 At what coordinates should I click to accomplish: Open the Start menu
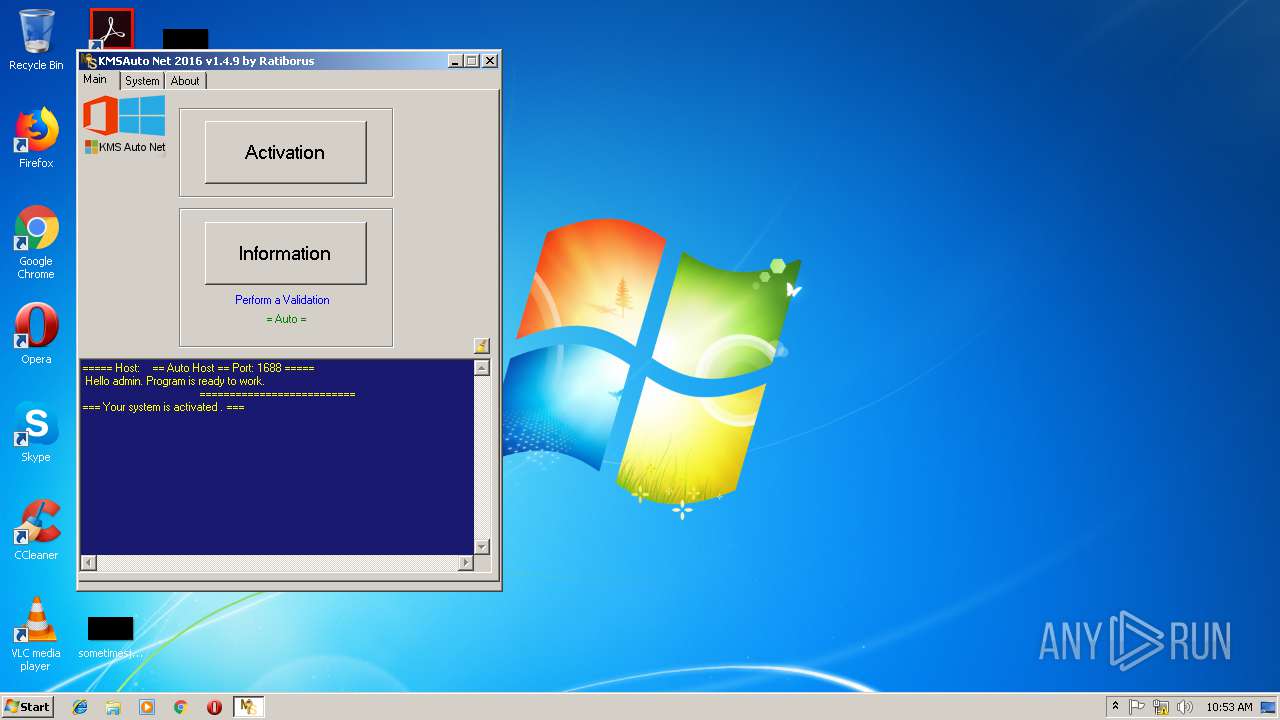[27, 707]
